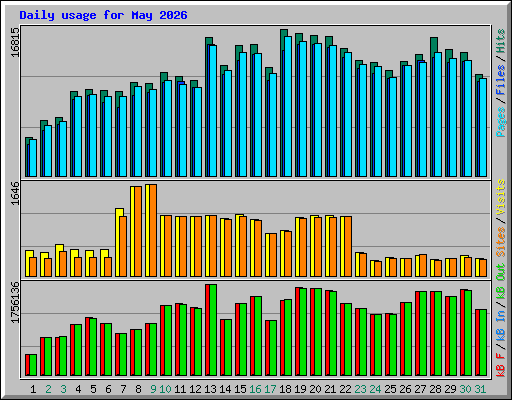
Task: Click the cyan Pages bar for day 18
Action: point(288,107)
